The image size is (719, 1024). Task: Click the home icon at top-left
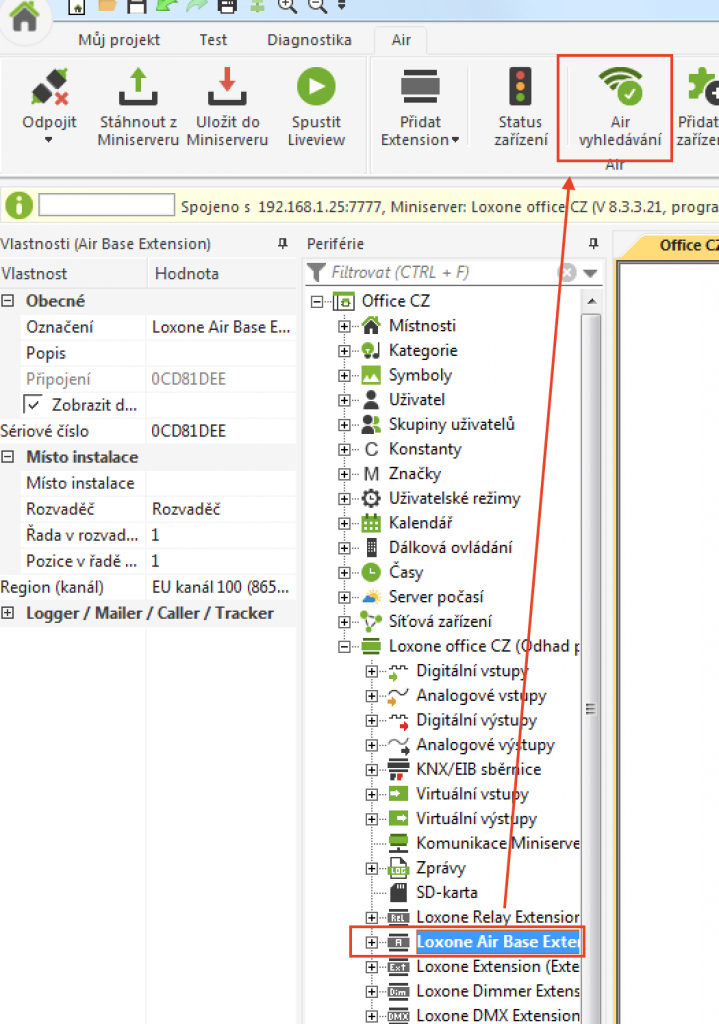(x=24, y=20)
